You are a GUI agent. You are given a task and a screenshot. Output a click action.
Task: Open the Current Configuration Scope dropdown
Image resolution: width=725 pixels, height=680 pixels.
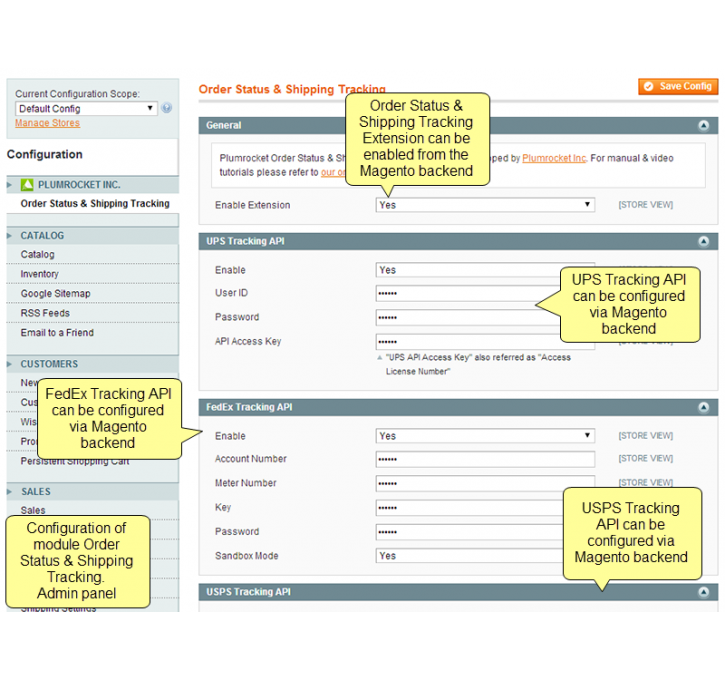(86, 109)
